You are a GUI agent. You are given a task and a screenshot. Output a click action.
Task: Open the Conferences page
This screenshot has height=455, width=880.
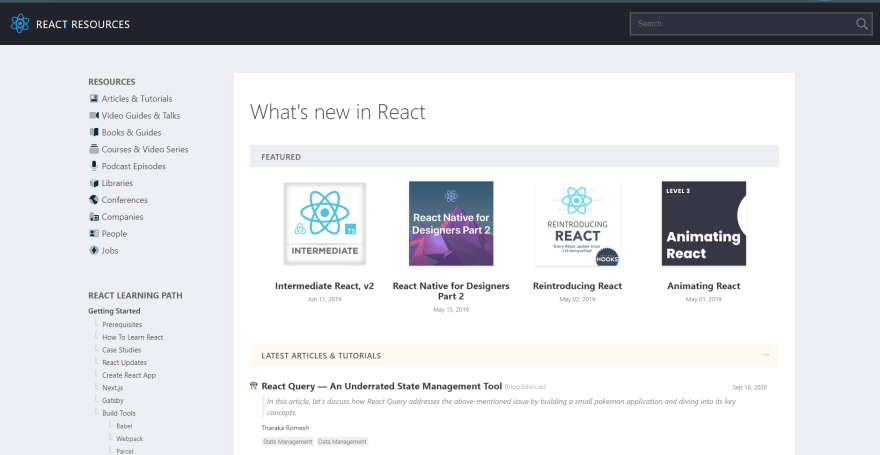click(125, 200)
